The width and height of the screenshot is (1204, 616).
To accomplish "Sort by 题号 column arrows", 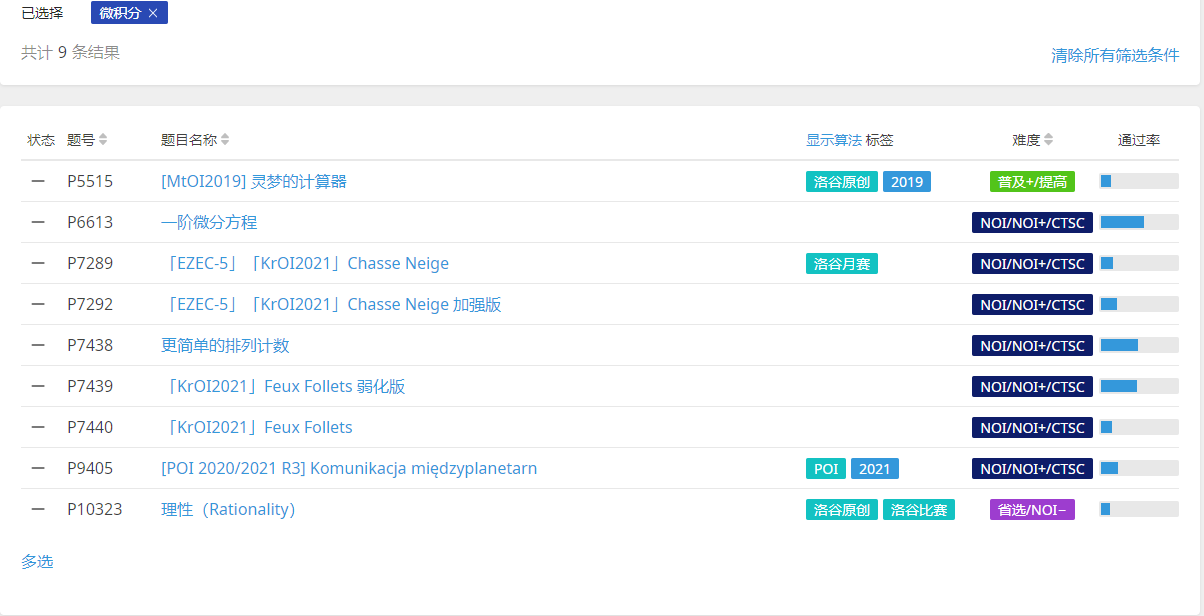I will click(103, 140).
